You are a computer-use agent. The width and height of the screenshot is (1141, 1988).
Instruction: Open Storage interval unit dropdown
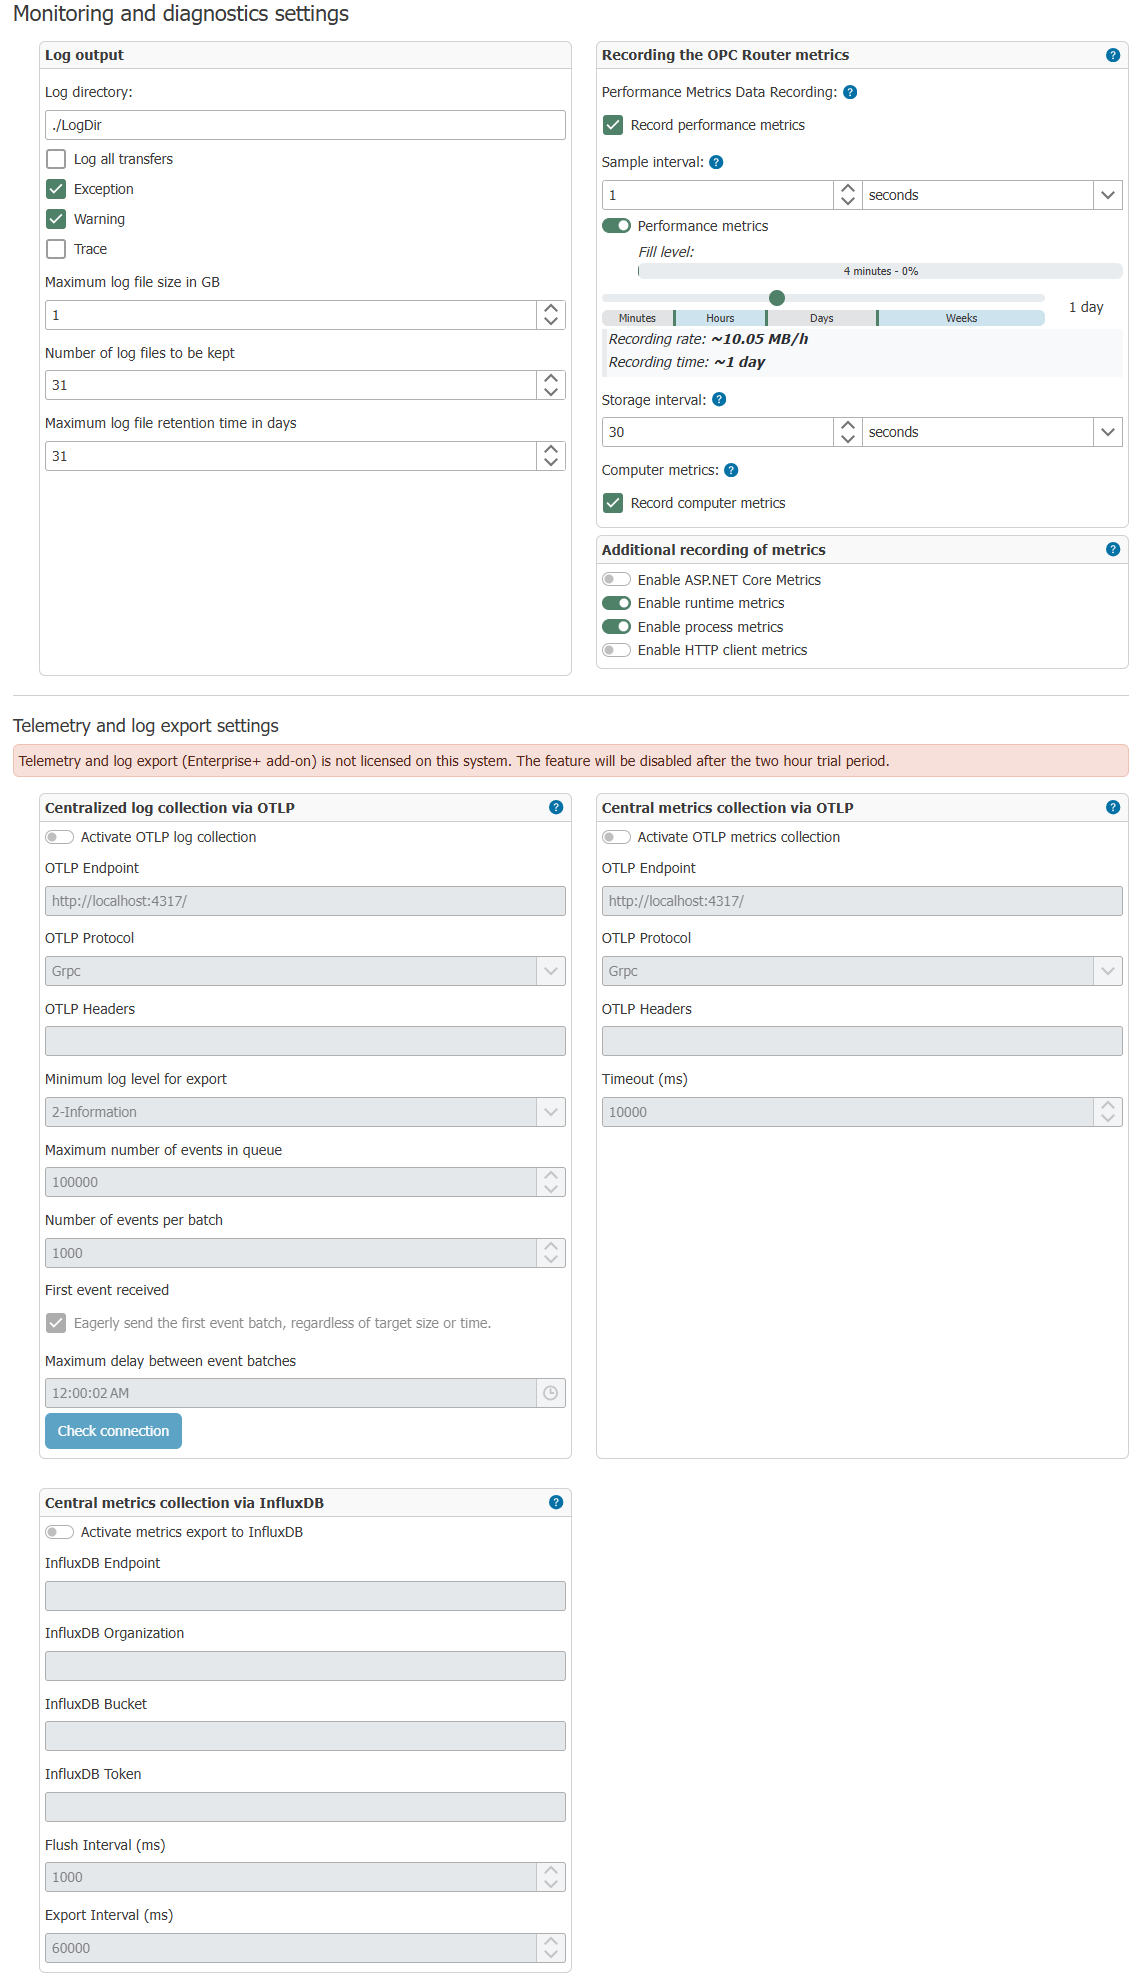coord(1107,432)
